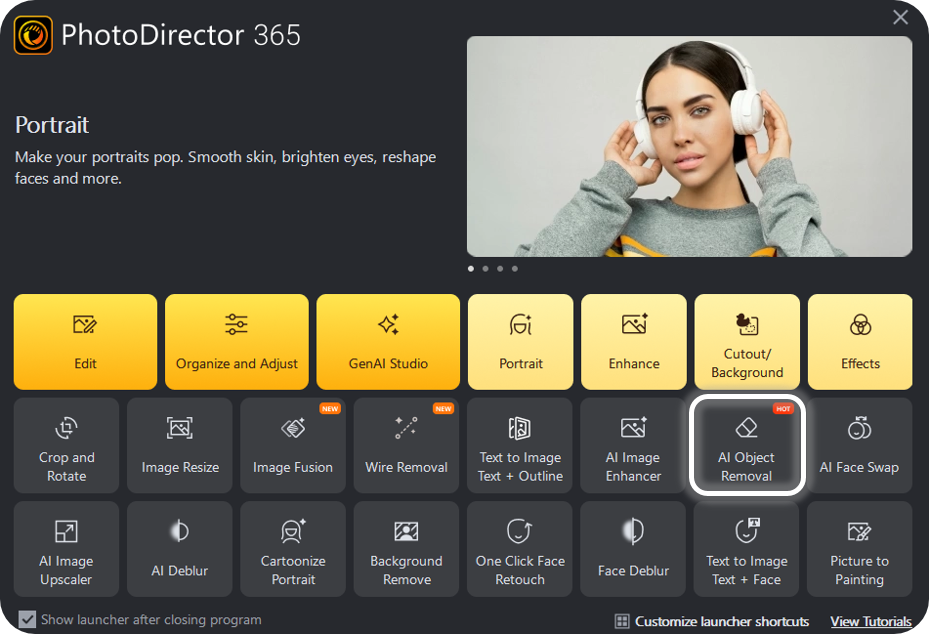The image size is (929, 634).
Task: Select the Effects category
Action: pos(860,342)
